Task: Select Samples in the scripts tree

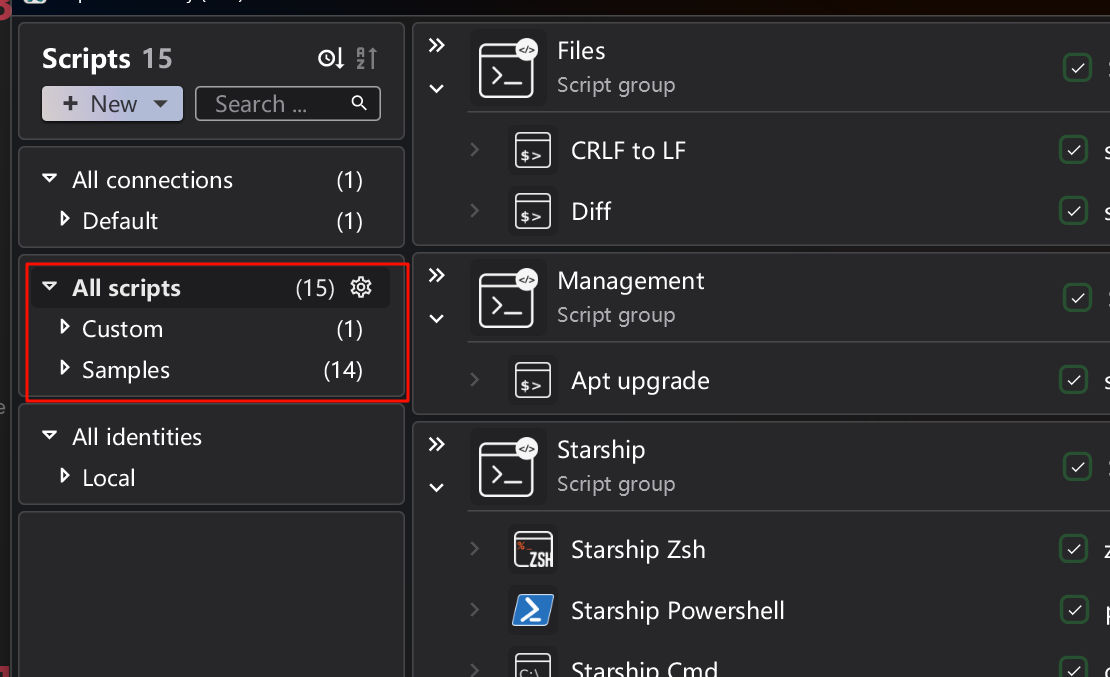Action: click(x=126, y=370)
